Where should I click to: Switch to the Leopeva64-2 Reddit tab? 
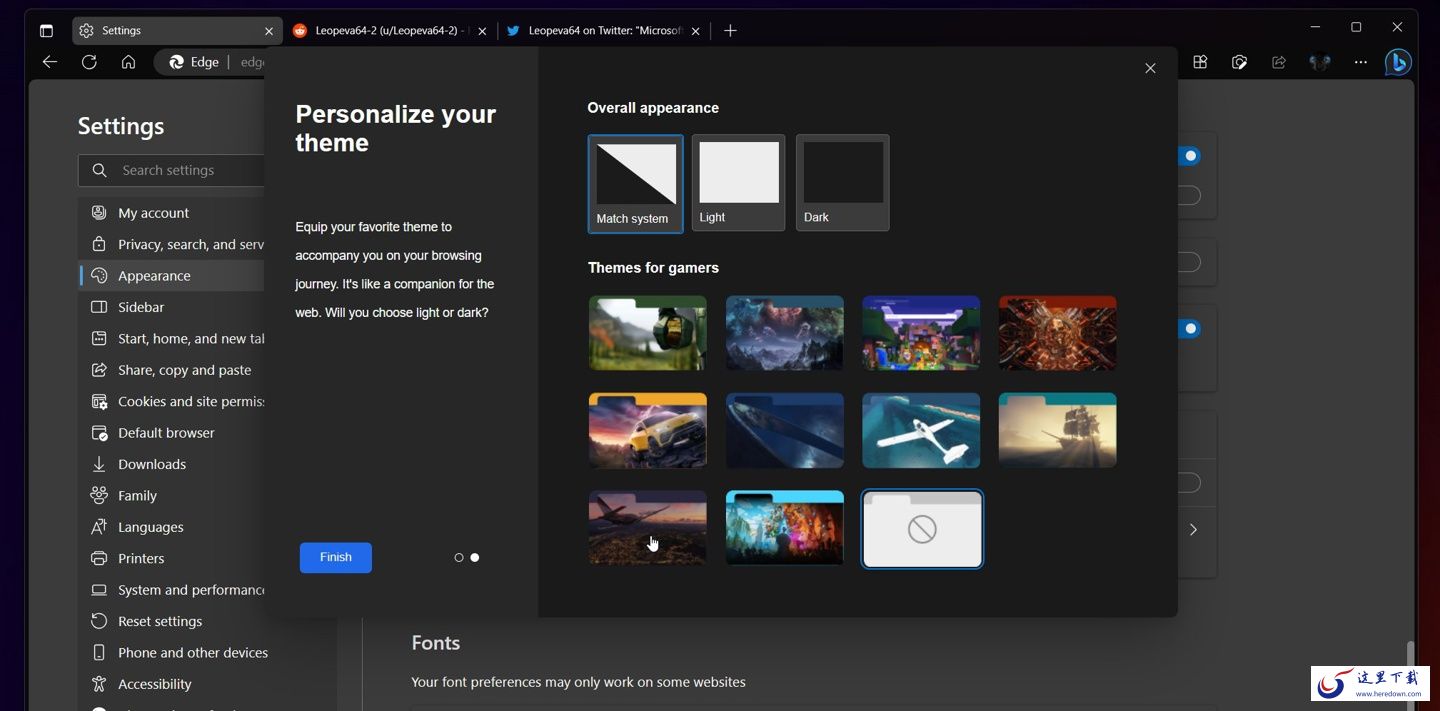(390, 31)
